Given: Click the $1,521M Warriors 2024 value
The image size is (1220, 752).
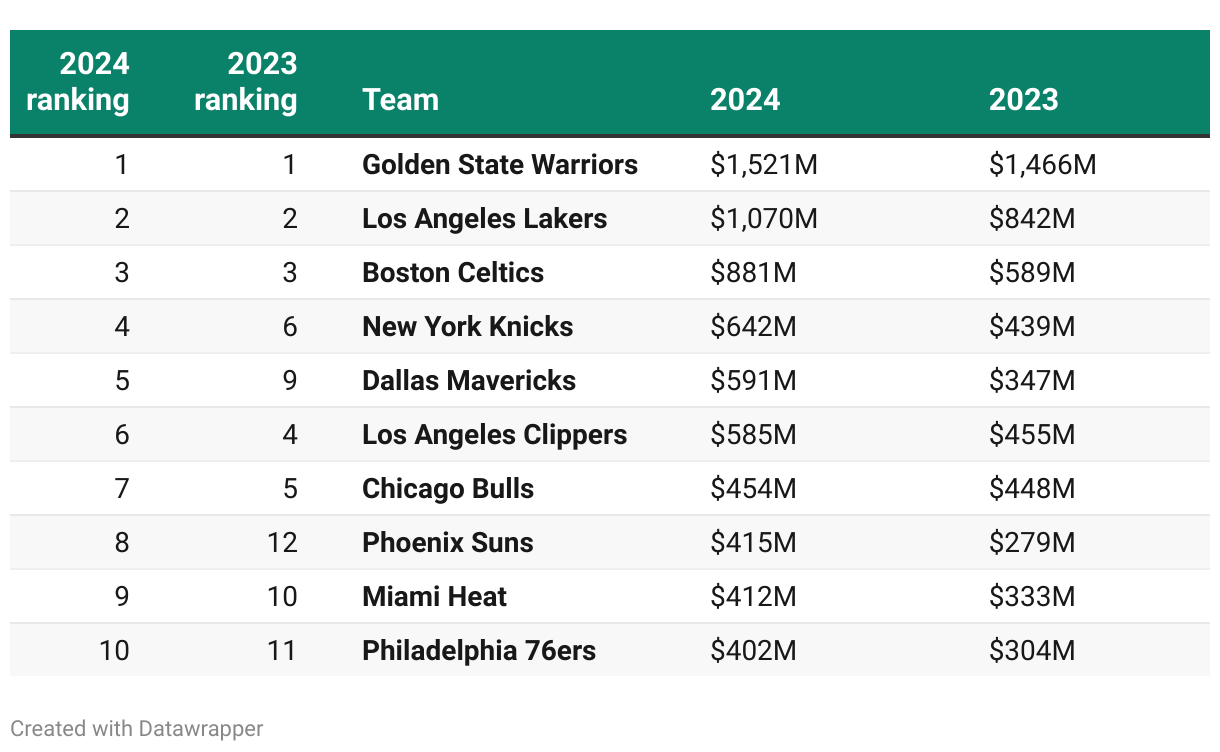Looking at the screenshot, I should click(764, 164).
